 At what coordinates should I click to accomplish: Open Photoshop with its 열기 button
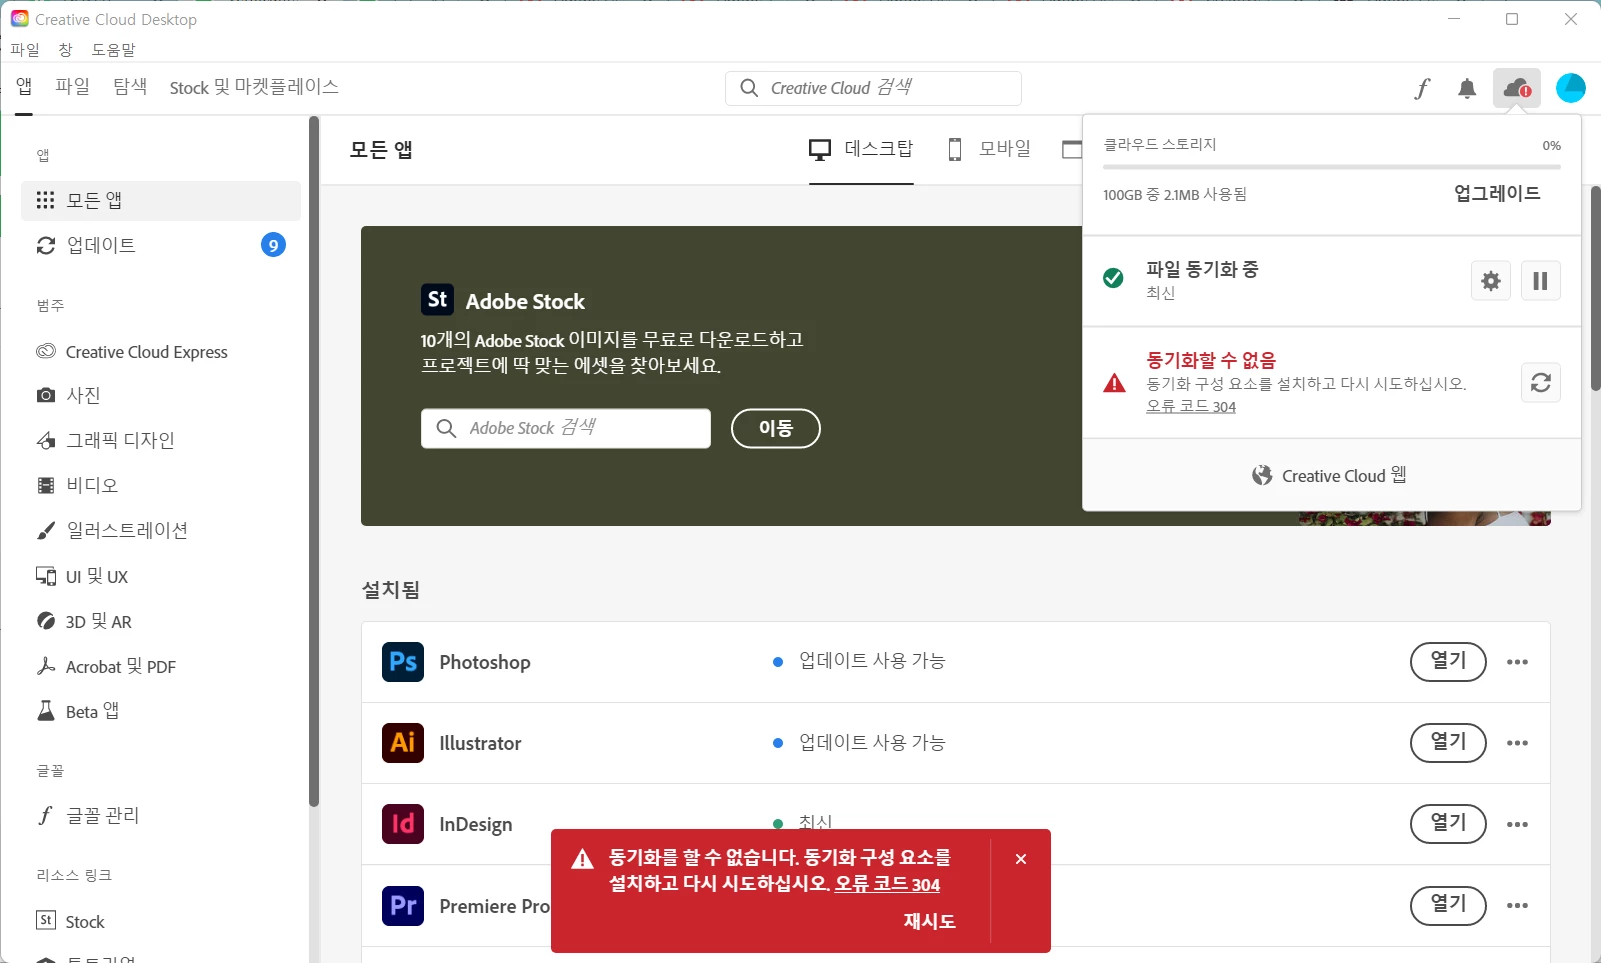tap(1448, 662)
